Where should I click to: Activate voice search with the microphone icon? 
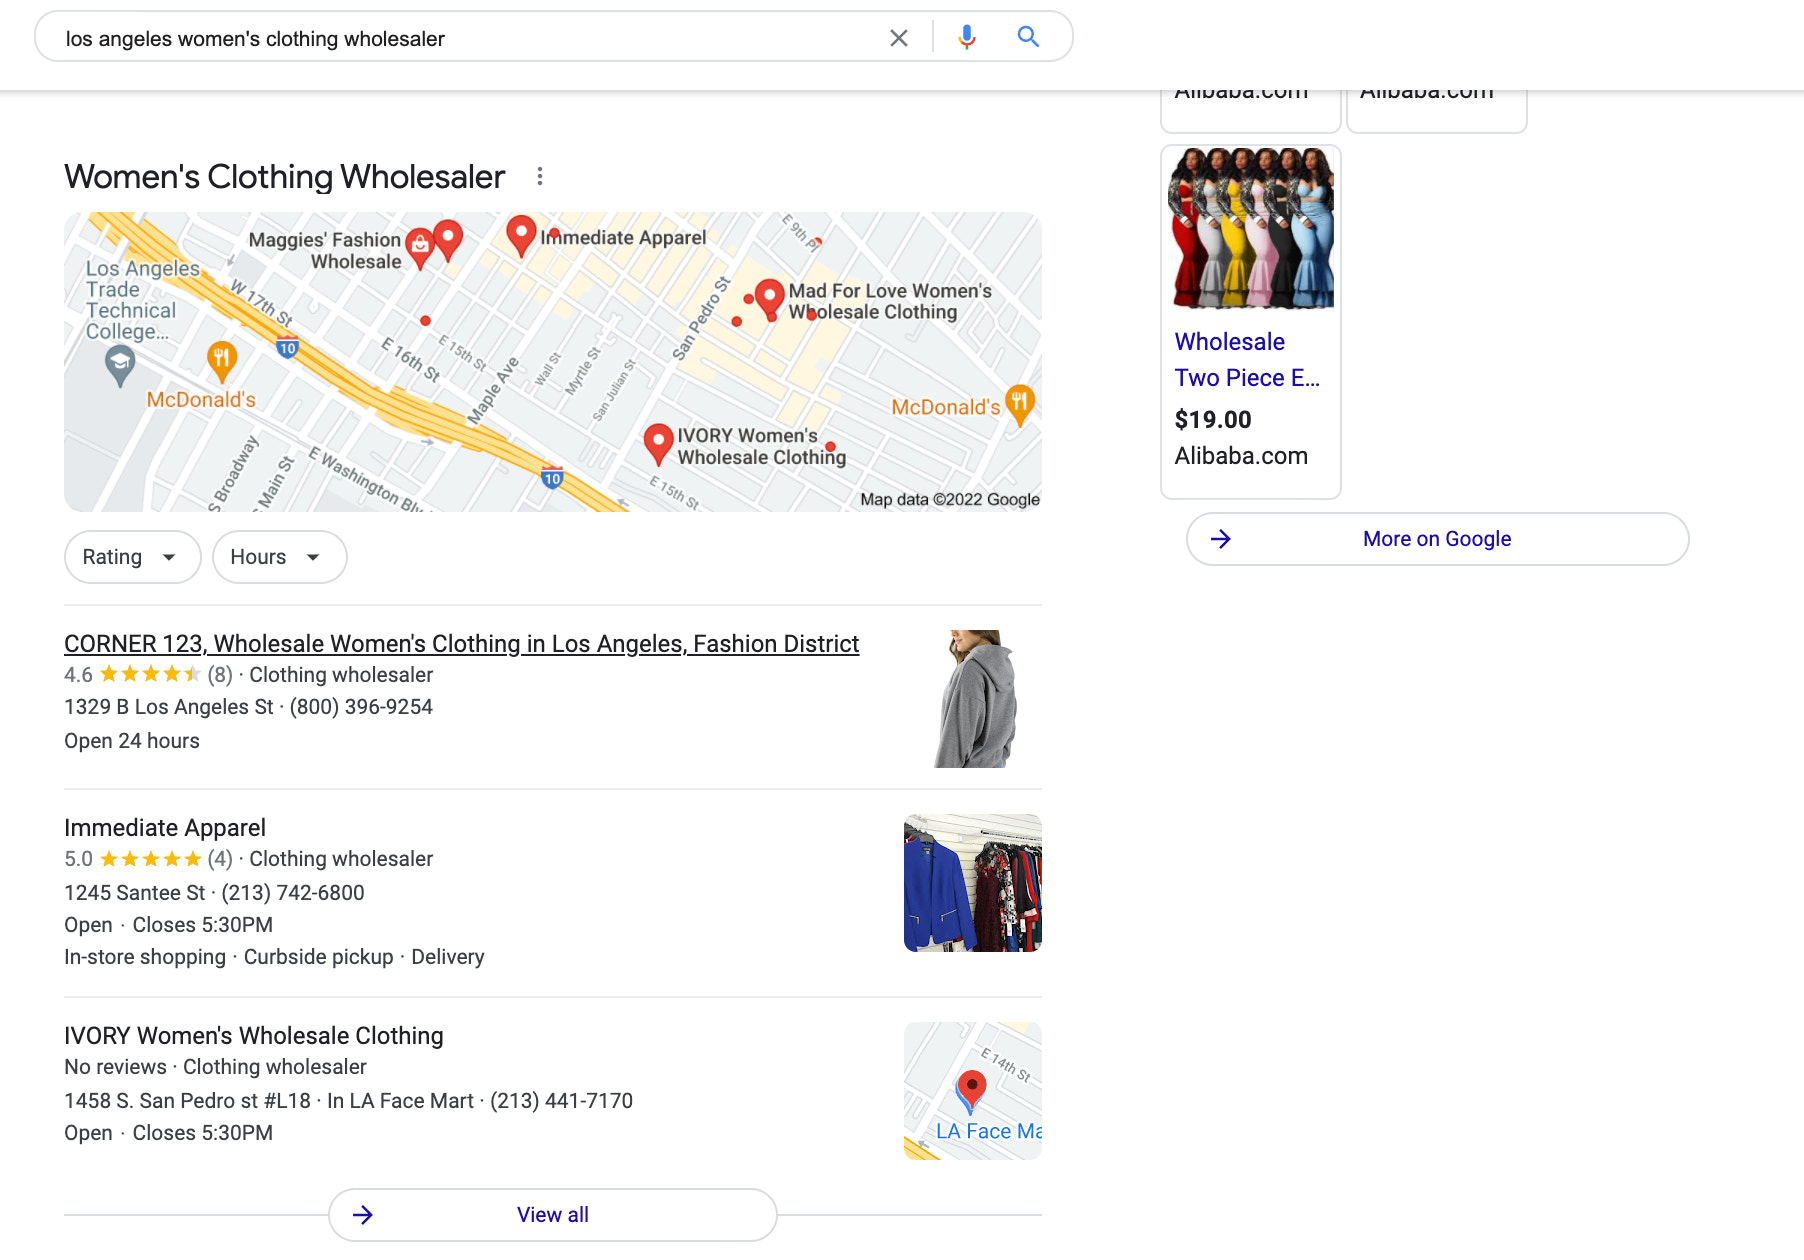click(x=966, y=37)
